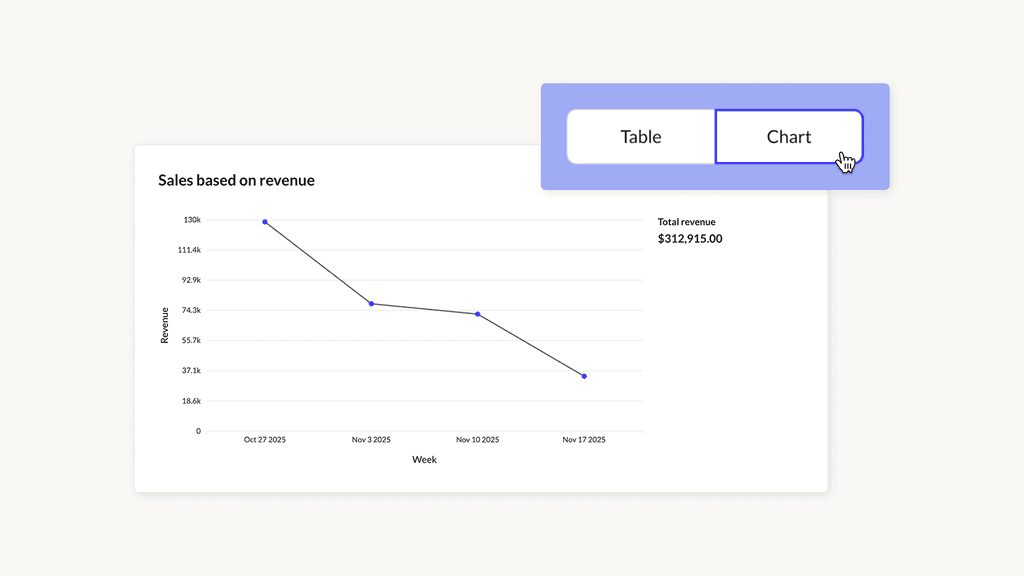Click the Nov 17 2025 data point

coord(584,376)
